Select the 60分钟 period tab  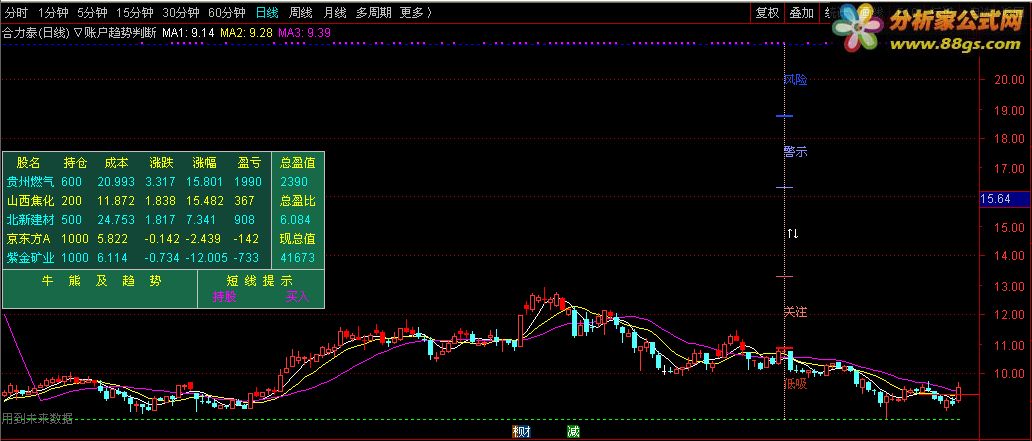pyautogui.click(x=226, y=12)
